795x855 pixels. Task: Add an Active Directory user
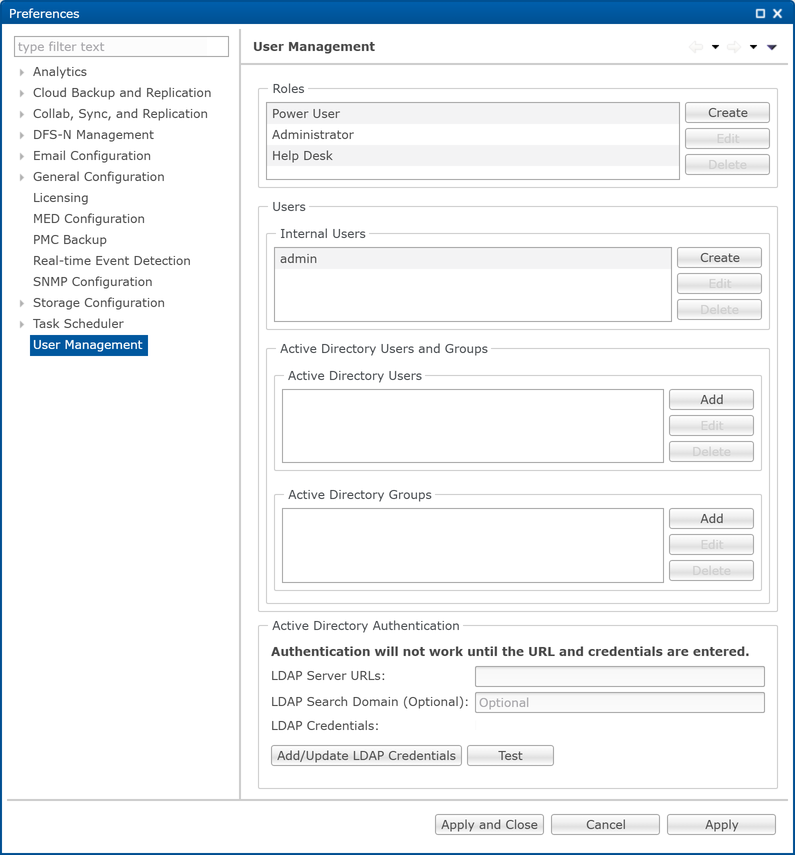pos(711,400)
